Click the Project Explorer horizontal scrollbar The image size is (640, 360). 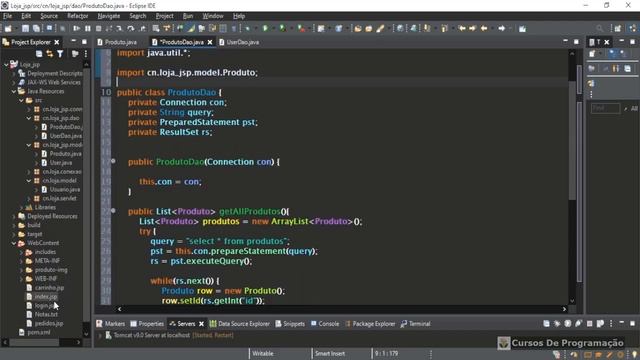[35, 342]
